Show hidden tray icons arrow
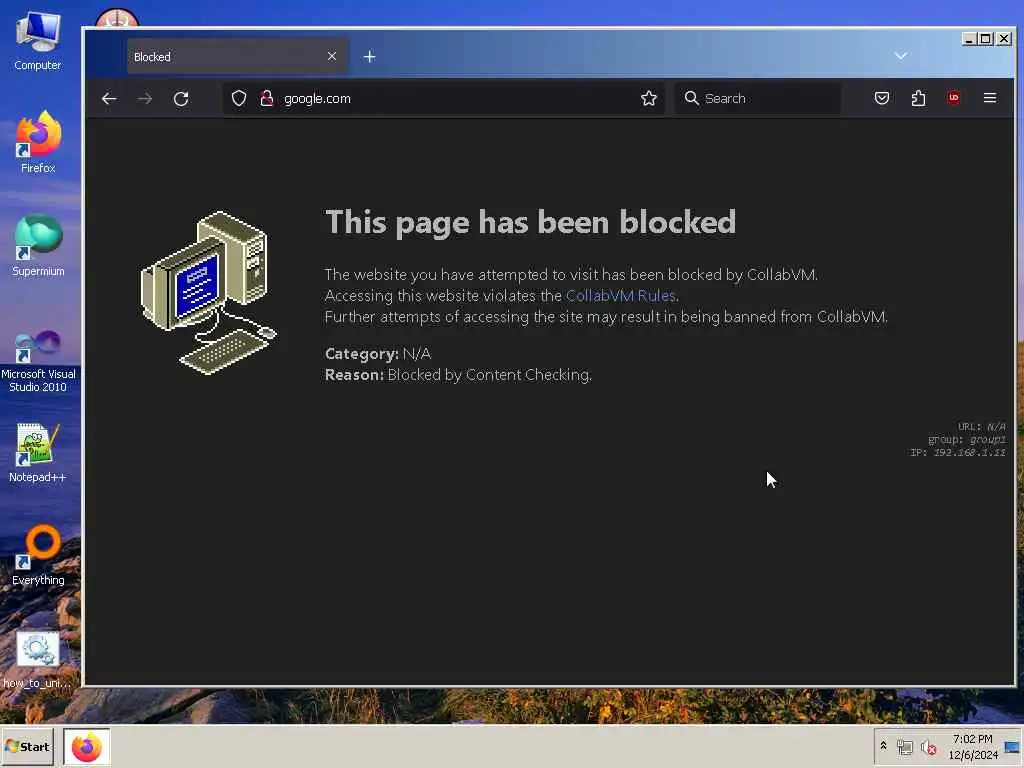This screenshot has width=1024, height=768. point(883,745)
